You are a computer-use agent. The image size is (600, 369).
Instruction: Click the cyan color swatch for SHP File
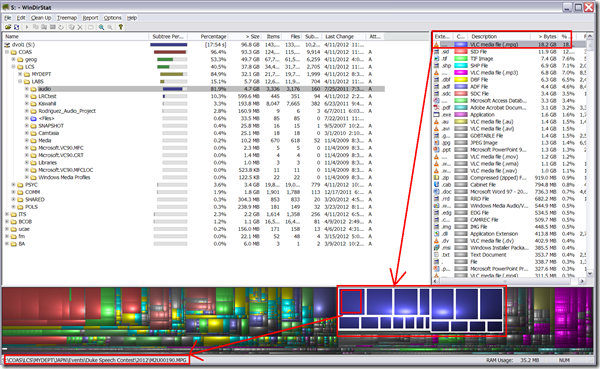(461, 66)
